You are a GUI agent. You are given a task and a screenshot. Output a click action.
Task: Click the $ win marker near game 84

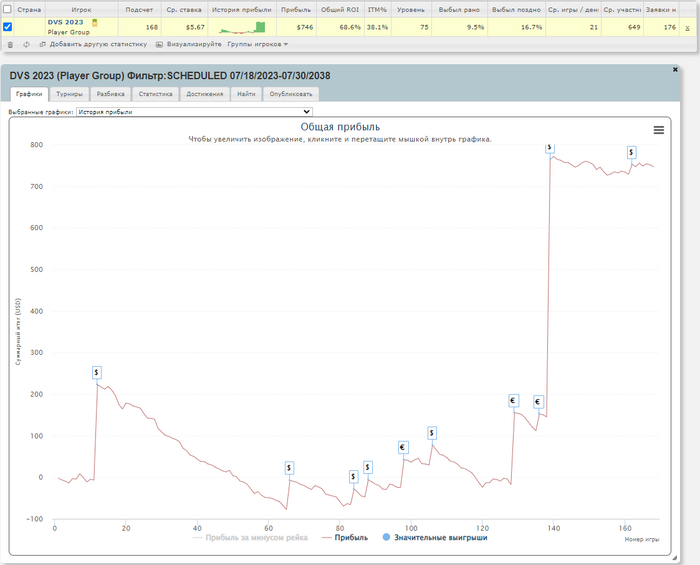click(353, 477)
